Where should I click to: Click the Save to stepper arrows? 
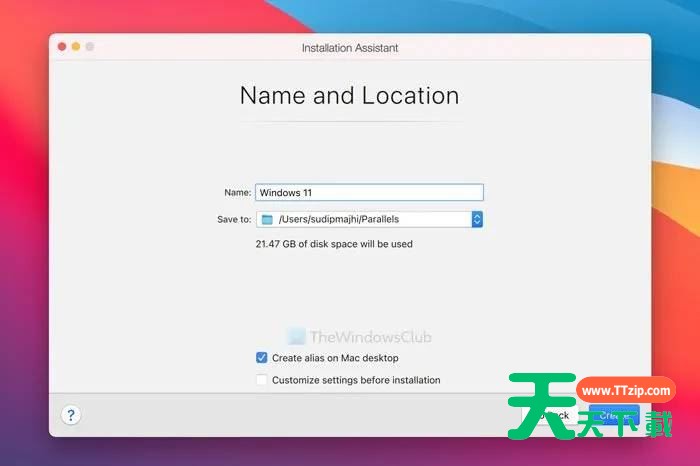[477, 219]
